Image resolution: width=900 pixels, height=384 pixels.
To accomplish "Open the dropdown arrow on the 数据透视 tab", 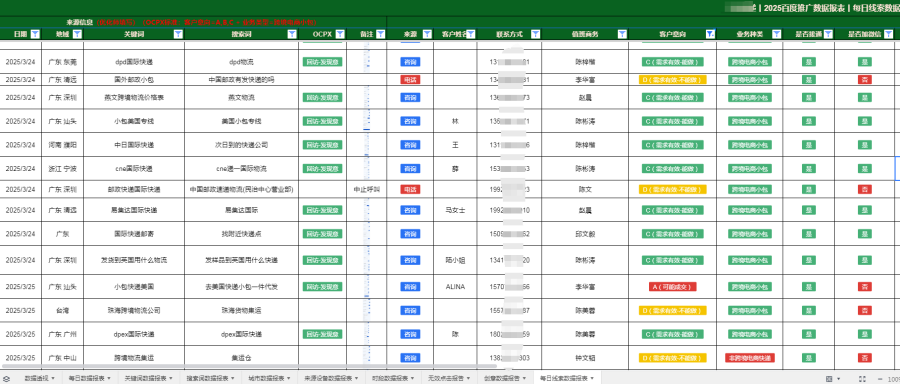I will 53,379.
